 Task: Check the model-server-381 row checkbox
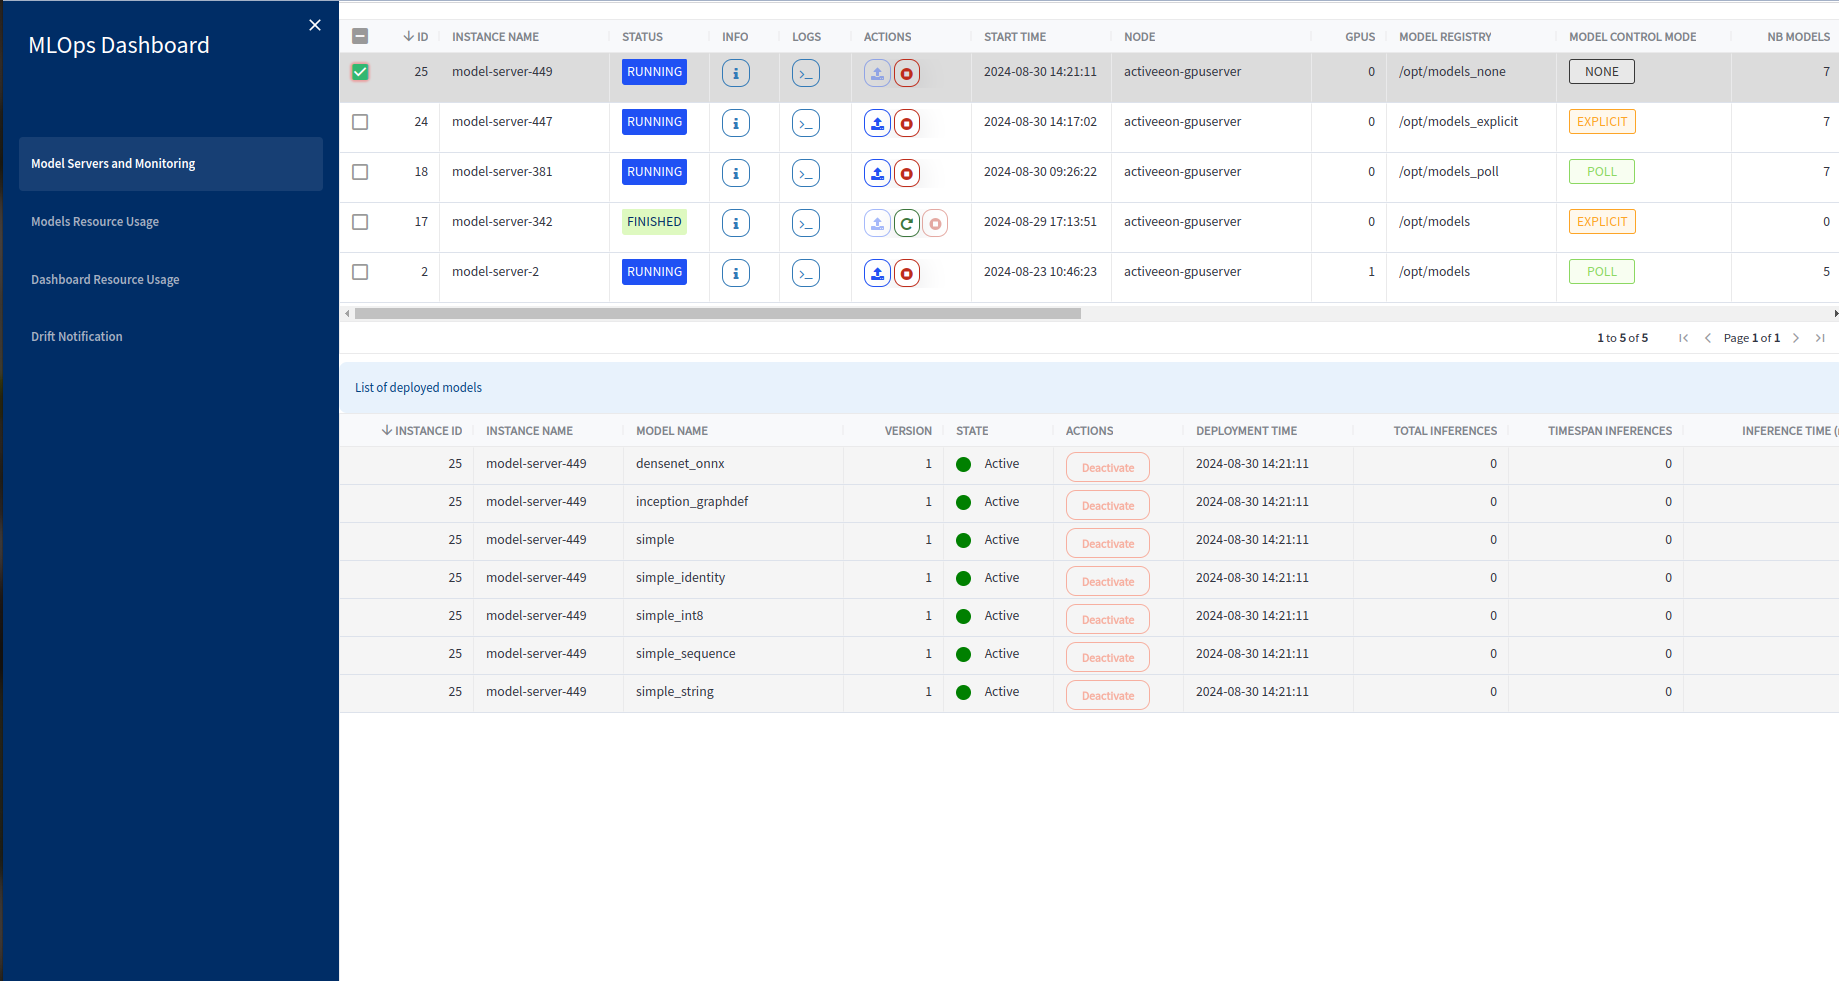pyautogui.click(x=360, y=172)
